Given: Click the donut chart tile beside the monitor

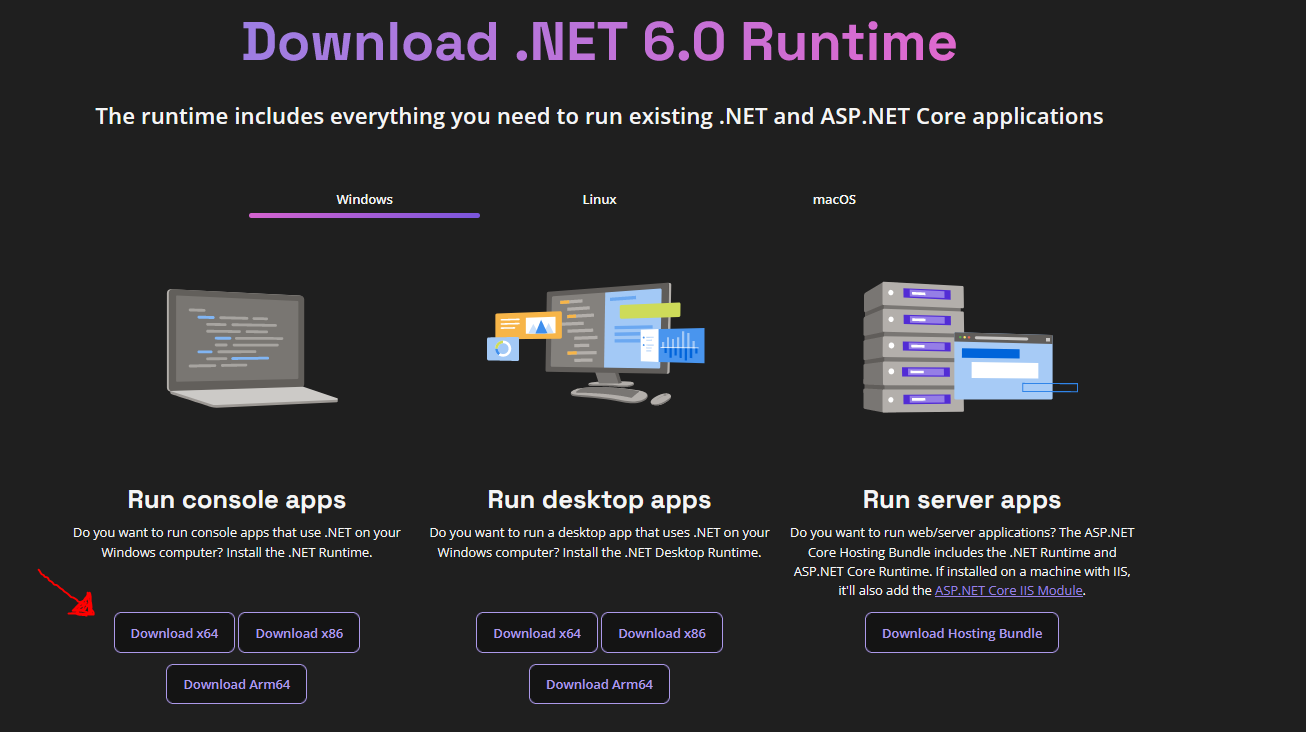Looking at the screenshot, I should point(503,349).
